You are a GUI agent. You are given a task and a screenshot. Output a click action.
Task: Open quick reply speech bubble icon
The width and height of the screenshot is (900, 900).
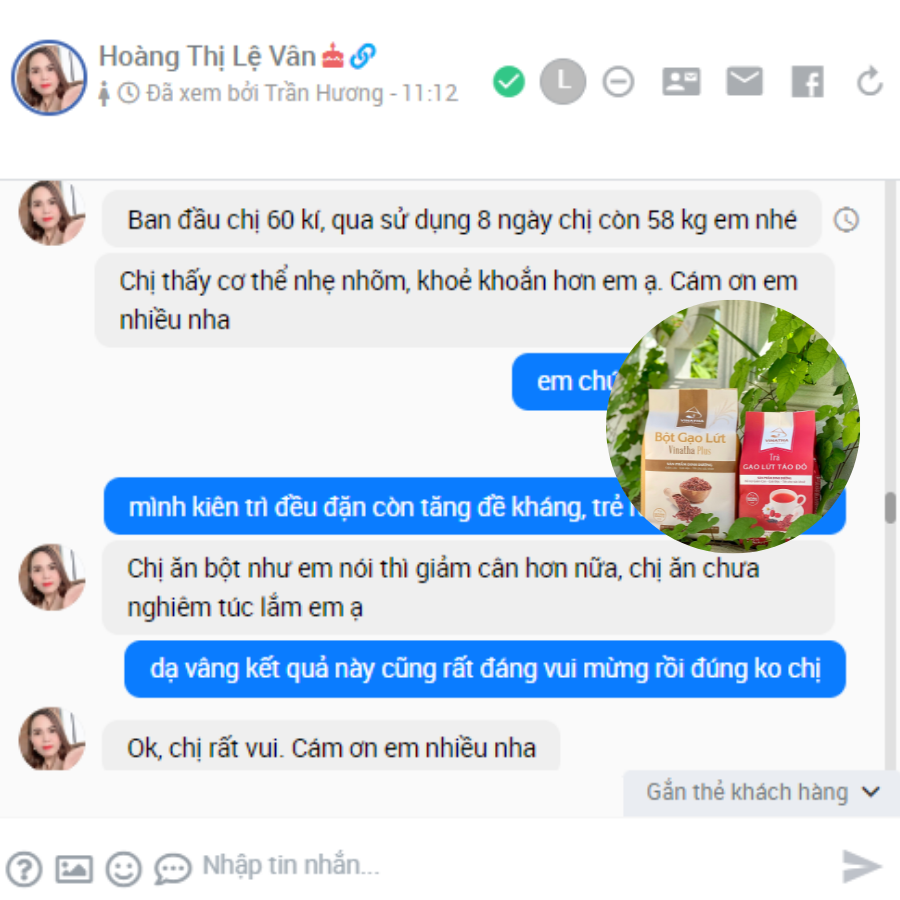[x=172, y=869]
